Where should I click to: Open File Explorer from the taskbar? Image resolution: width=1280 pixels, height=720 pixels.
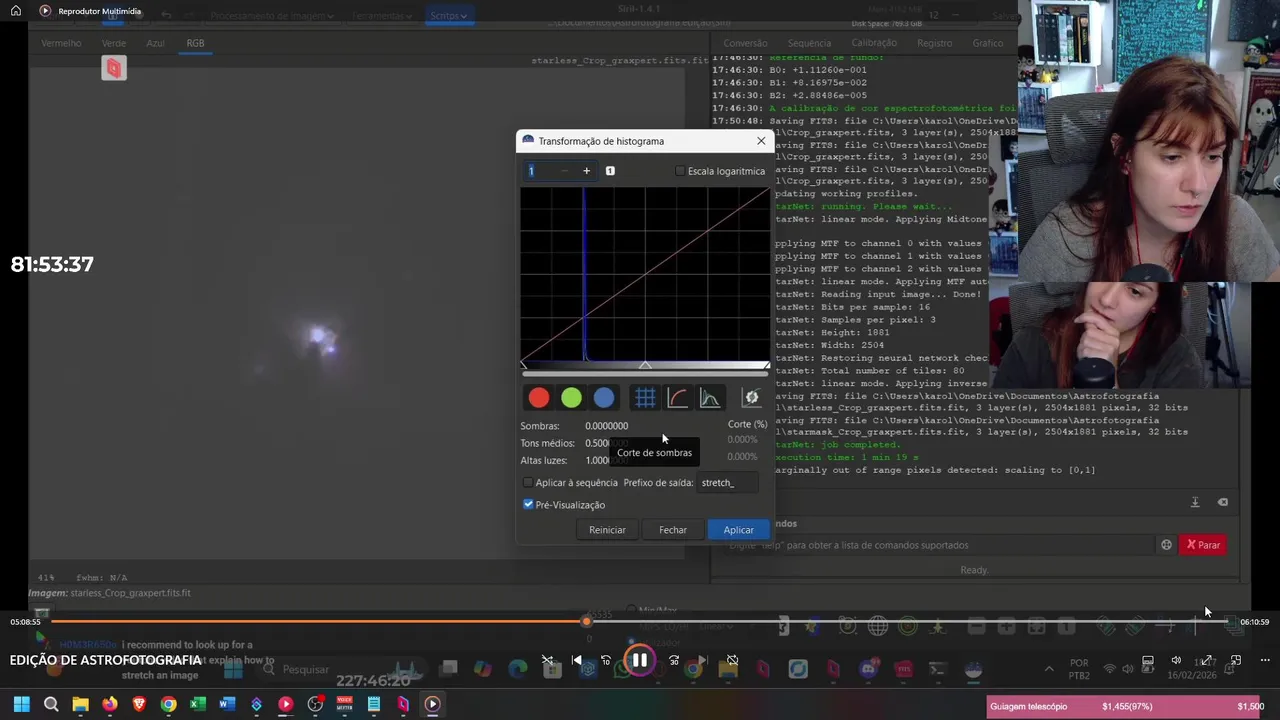(x=80, y=705)
